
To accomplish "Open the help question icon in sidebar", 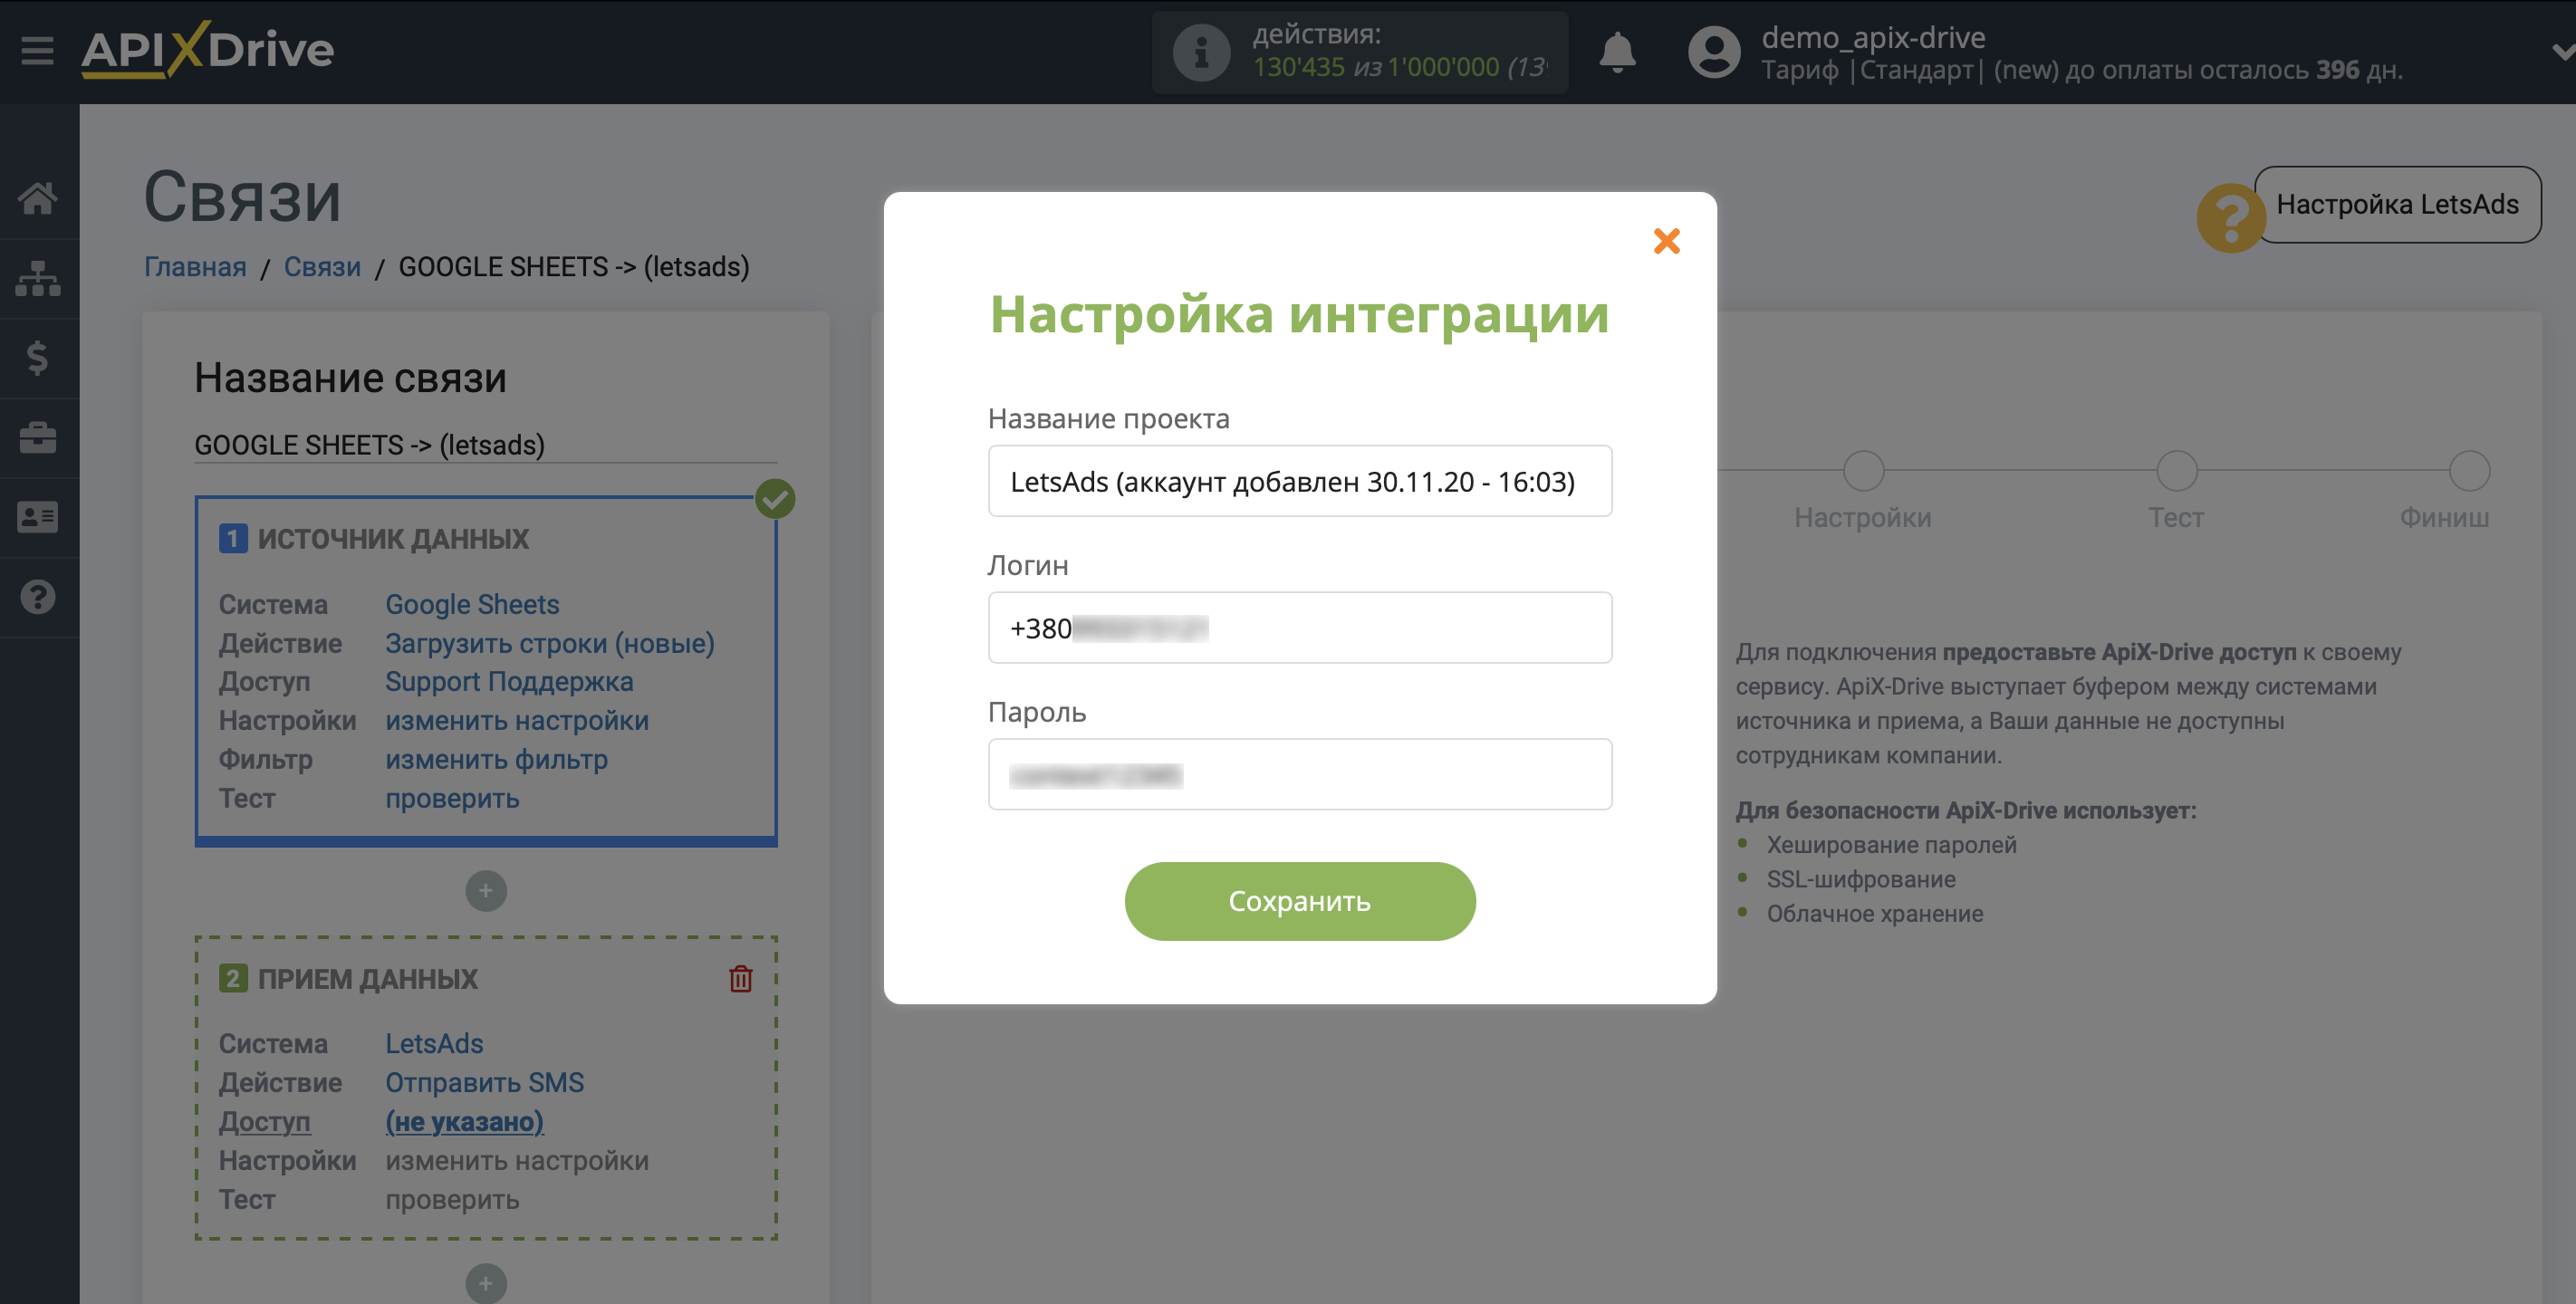I will [38, 597].
